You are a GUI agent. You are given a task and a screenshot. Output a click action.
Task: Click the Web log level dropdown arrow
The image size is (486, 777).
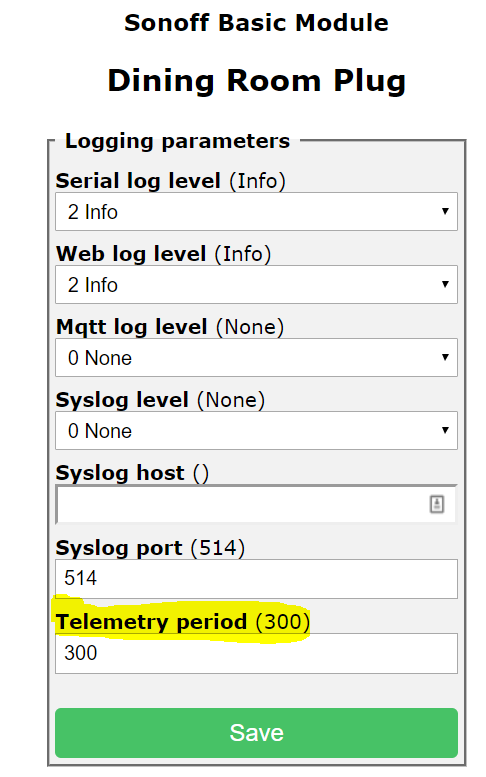coord(445,284)
